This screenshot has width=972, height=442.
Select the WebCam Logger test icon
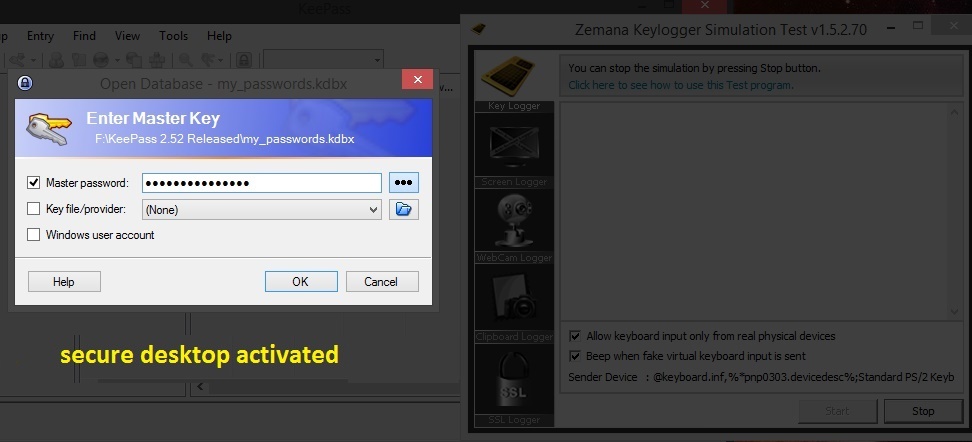pyautogui.click(x=514, y=221)
